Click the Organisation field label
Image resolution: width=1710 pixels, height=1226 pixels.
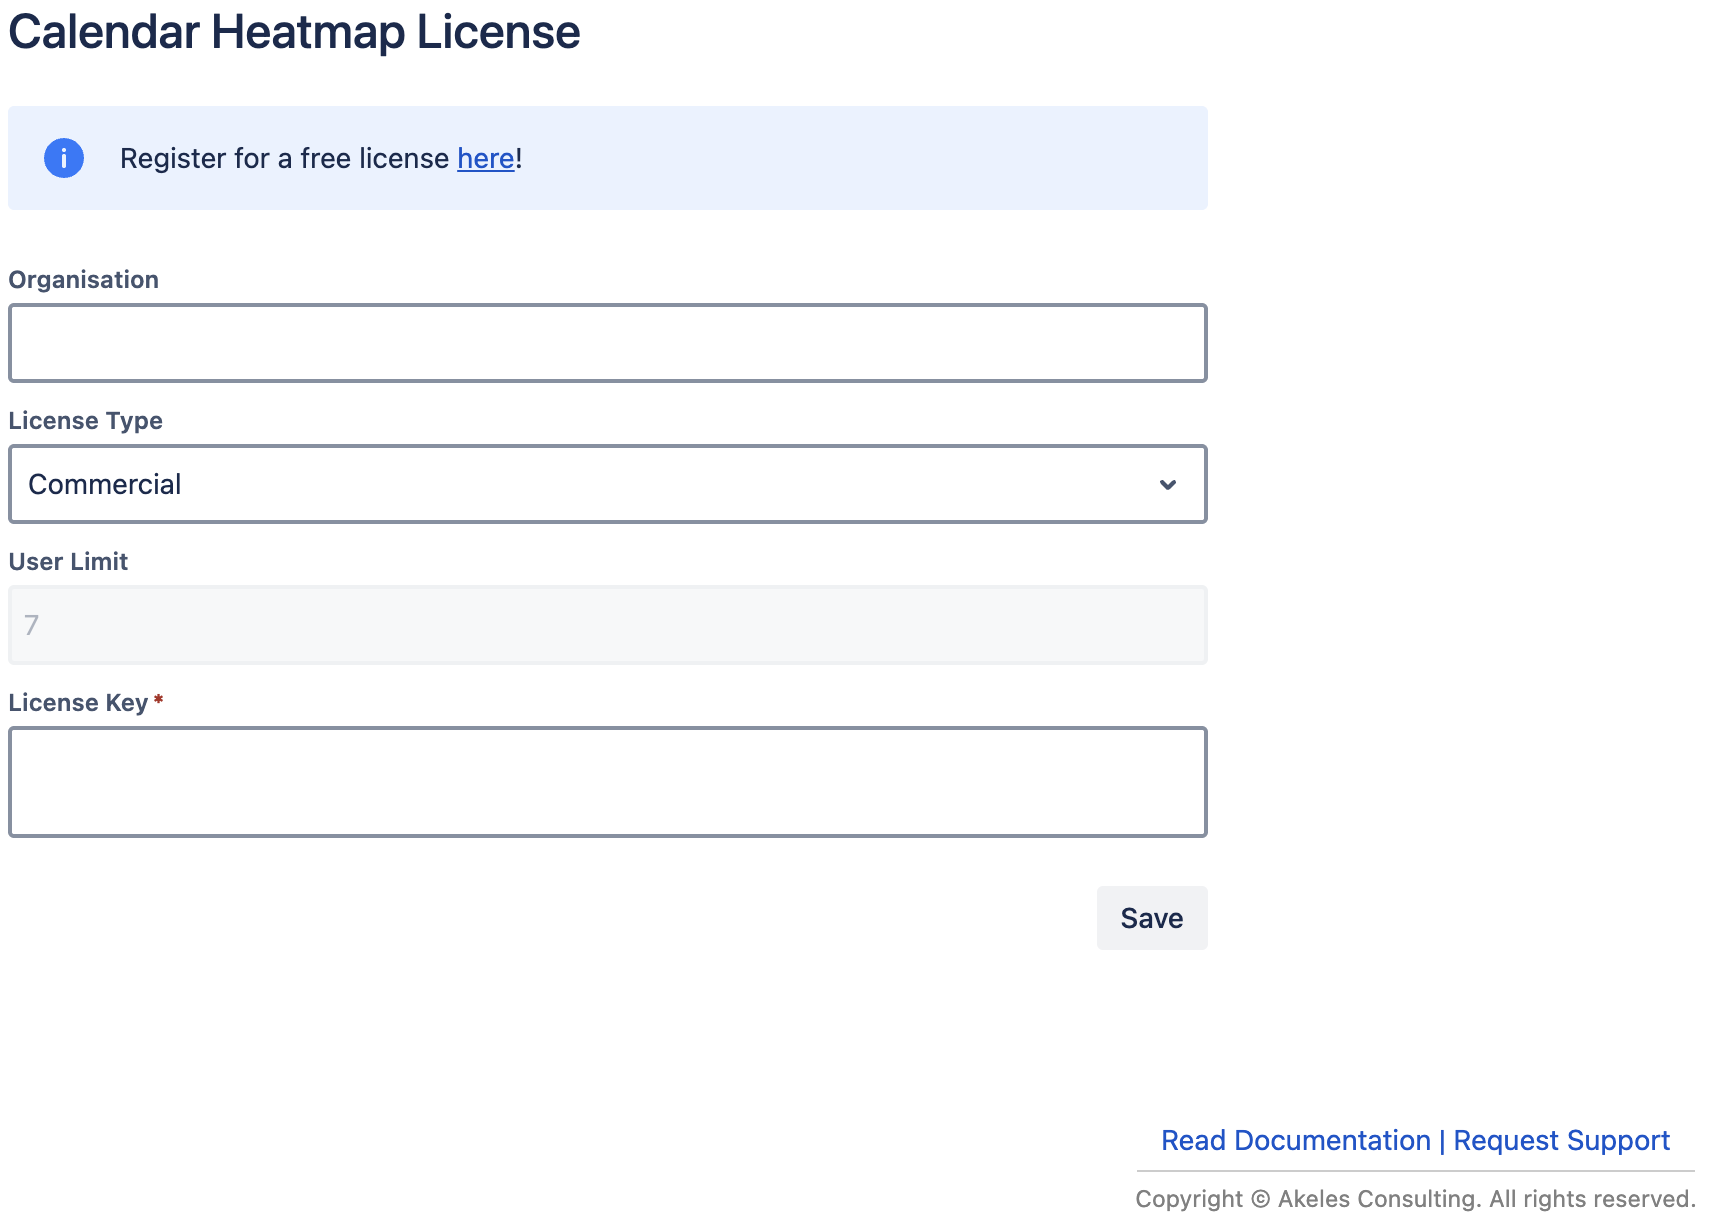[x=84, y=280]
